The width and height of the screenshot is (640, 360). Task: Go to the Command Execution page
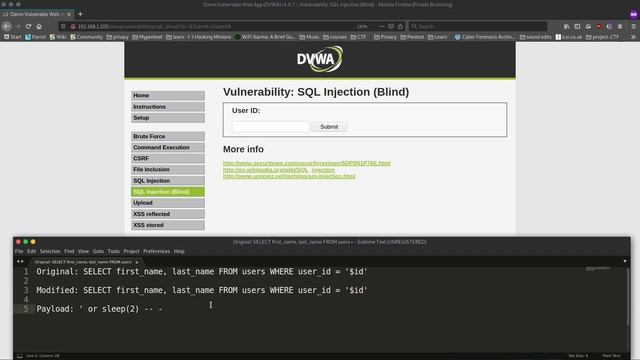click(168, 147)
